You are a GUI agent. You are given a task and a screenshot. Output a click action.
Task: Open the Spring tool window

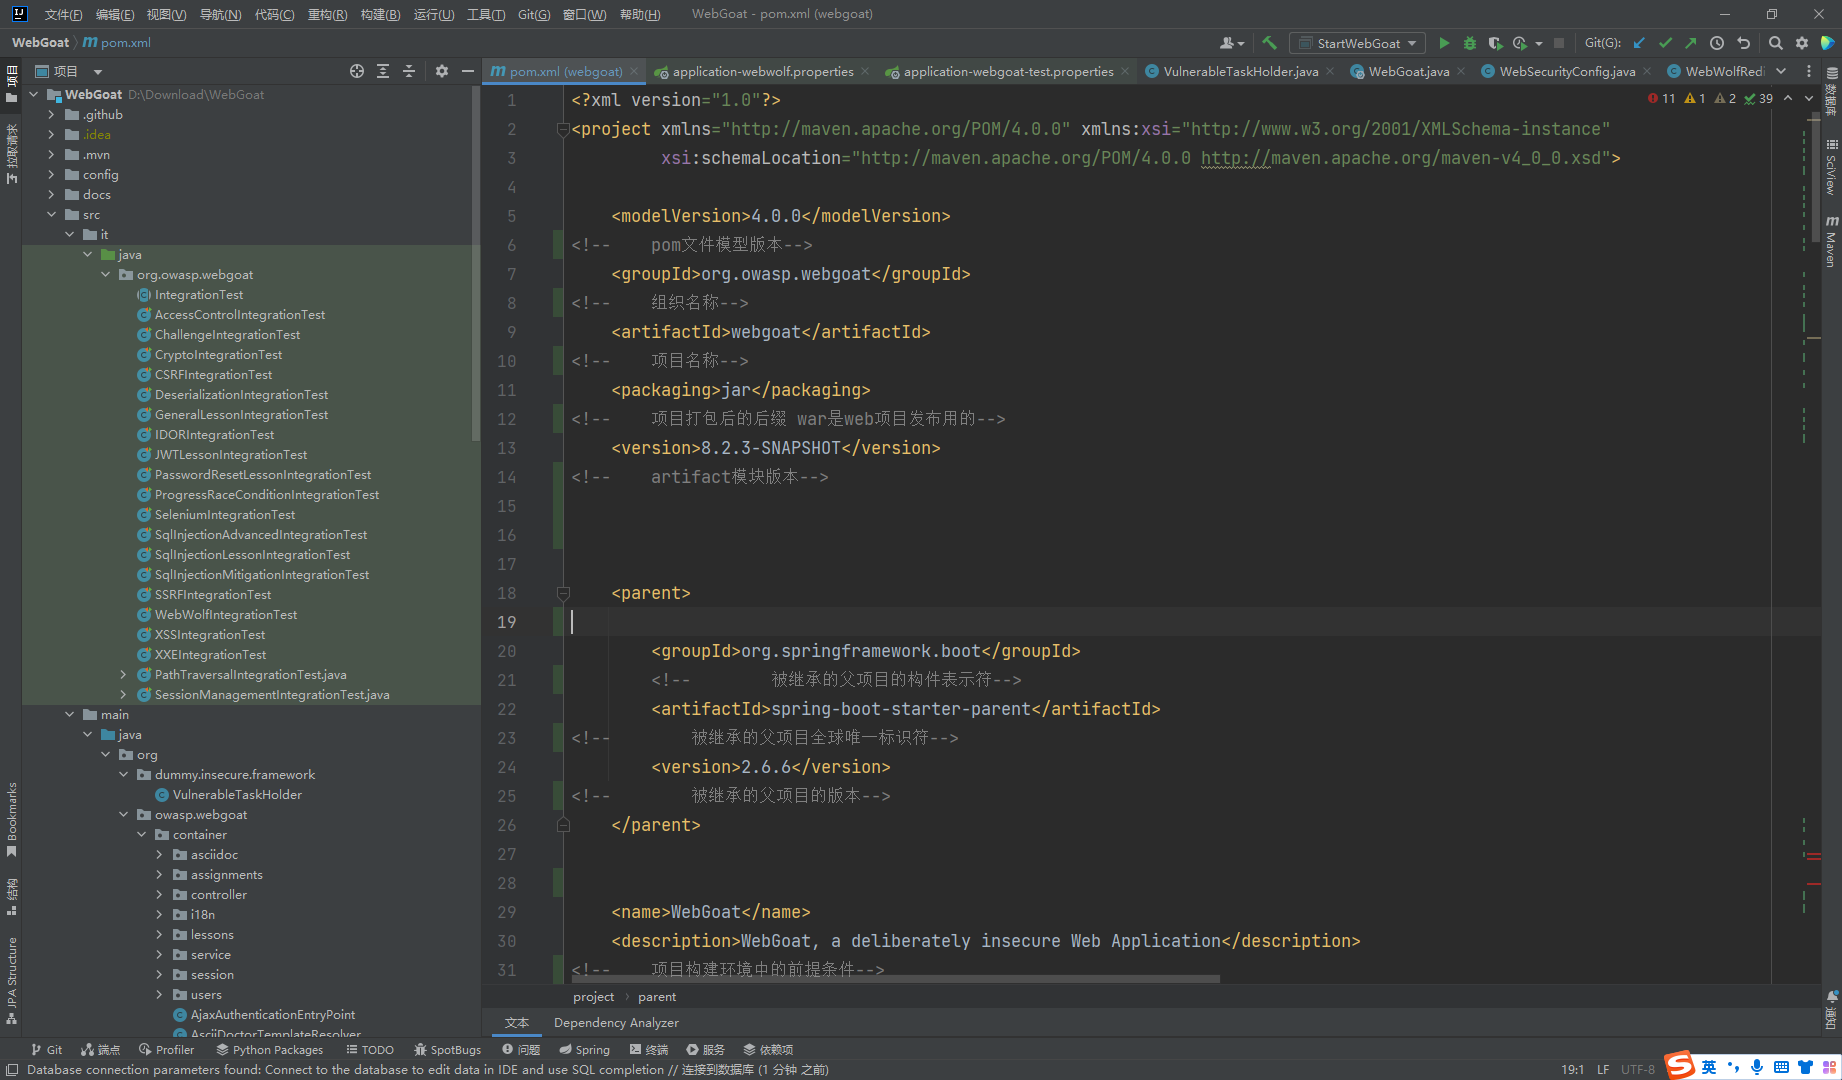click(585, 1050)
